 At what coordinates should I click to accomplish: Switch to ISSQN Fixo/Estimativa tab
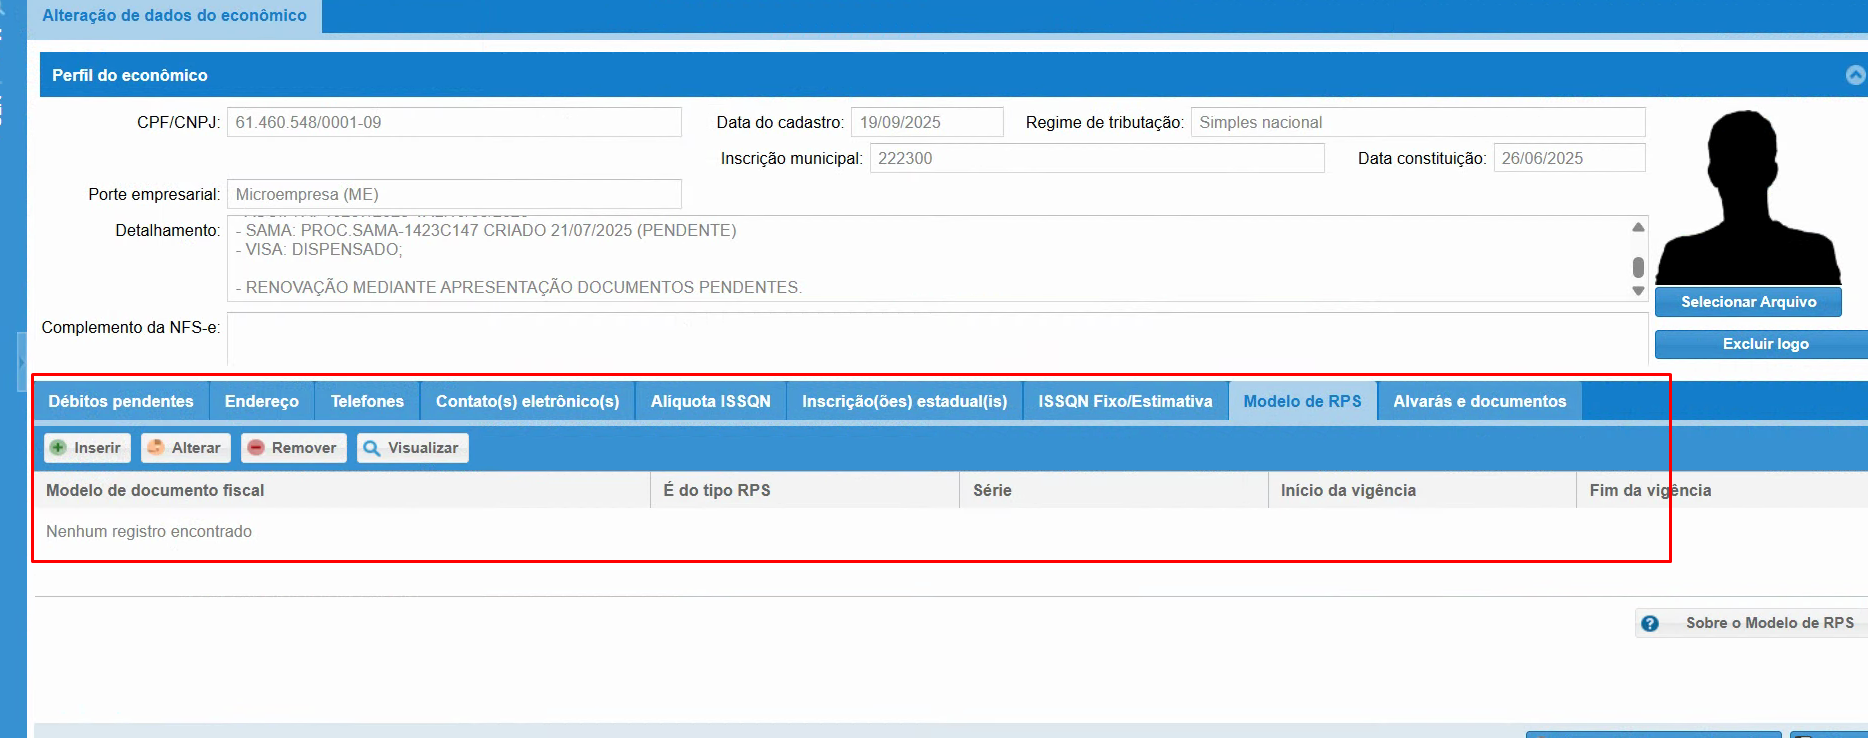click(1125, 401)
